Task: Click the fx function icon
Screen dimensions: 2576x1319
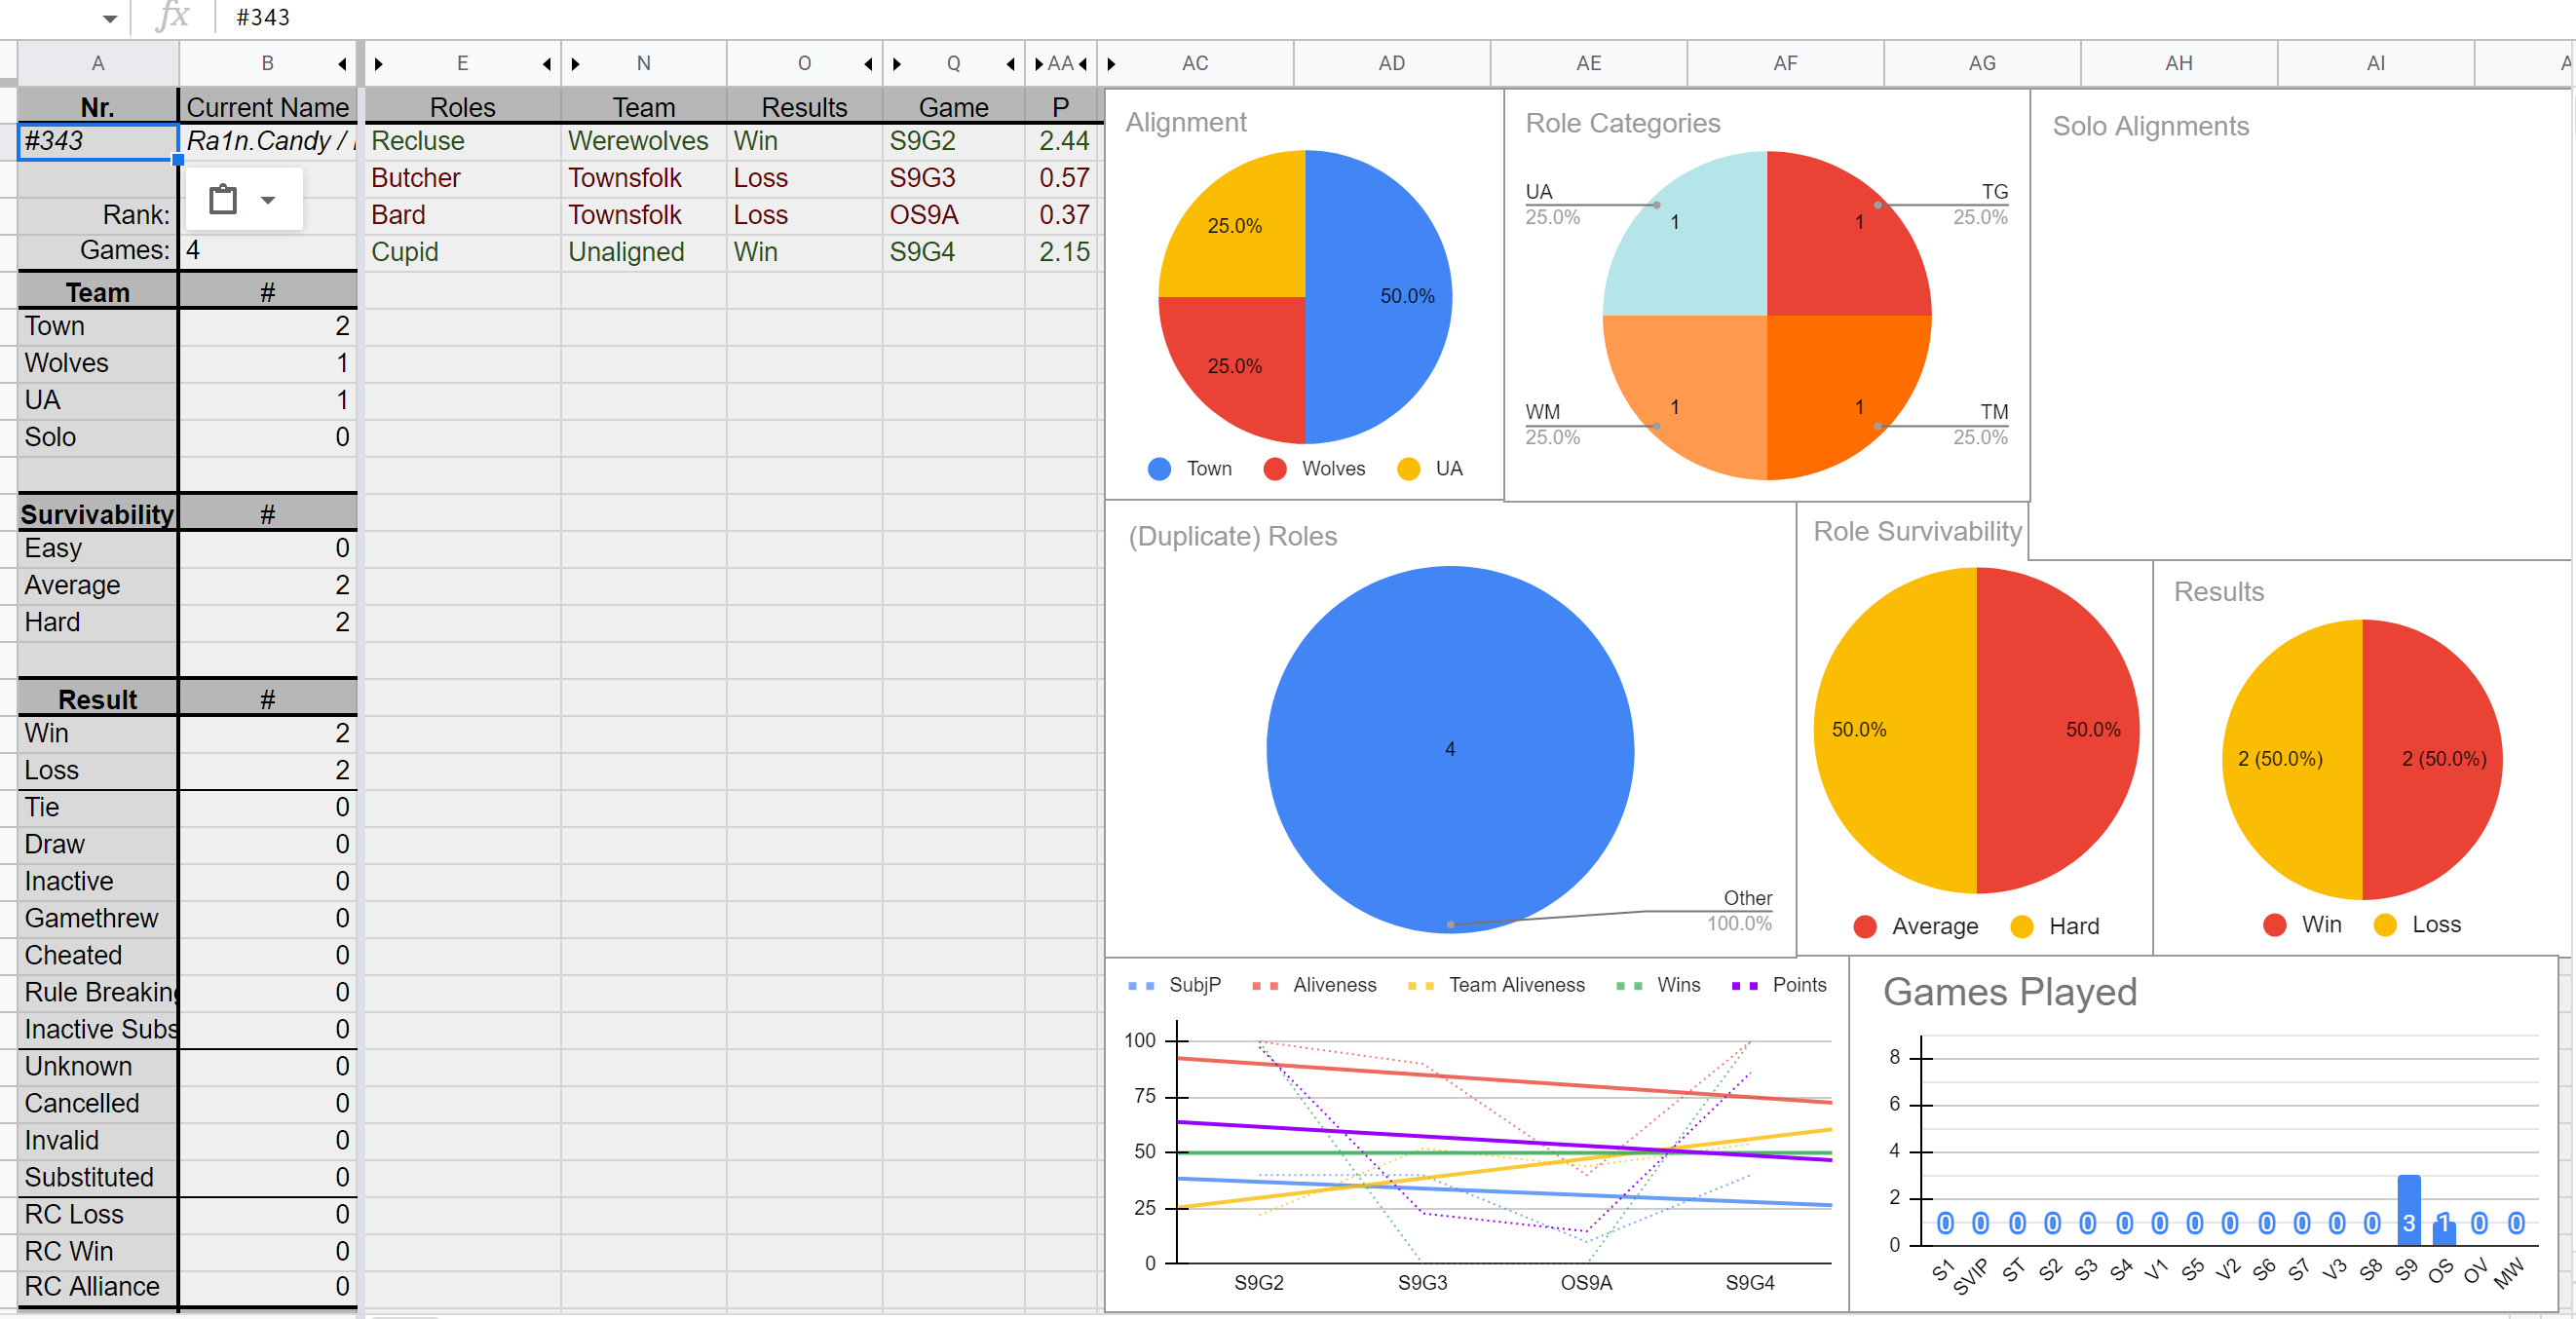Action: coord(173,16)
